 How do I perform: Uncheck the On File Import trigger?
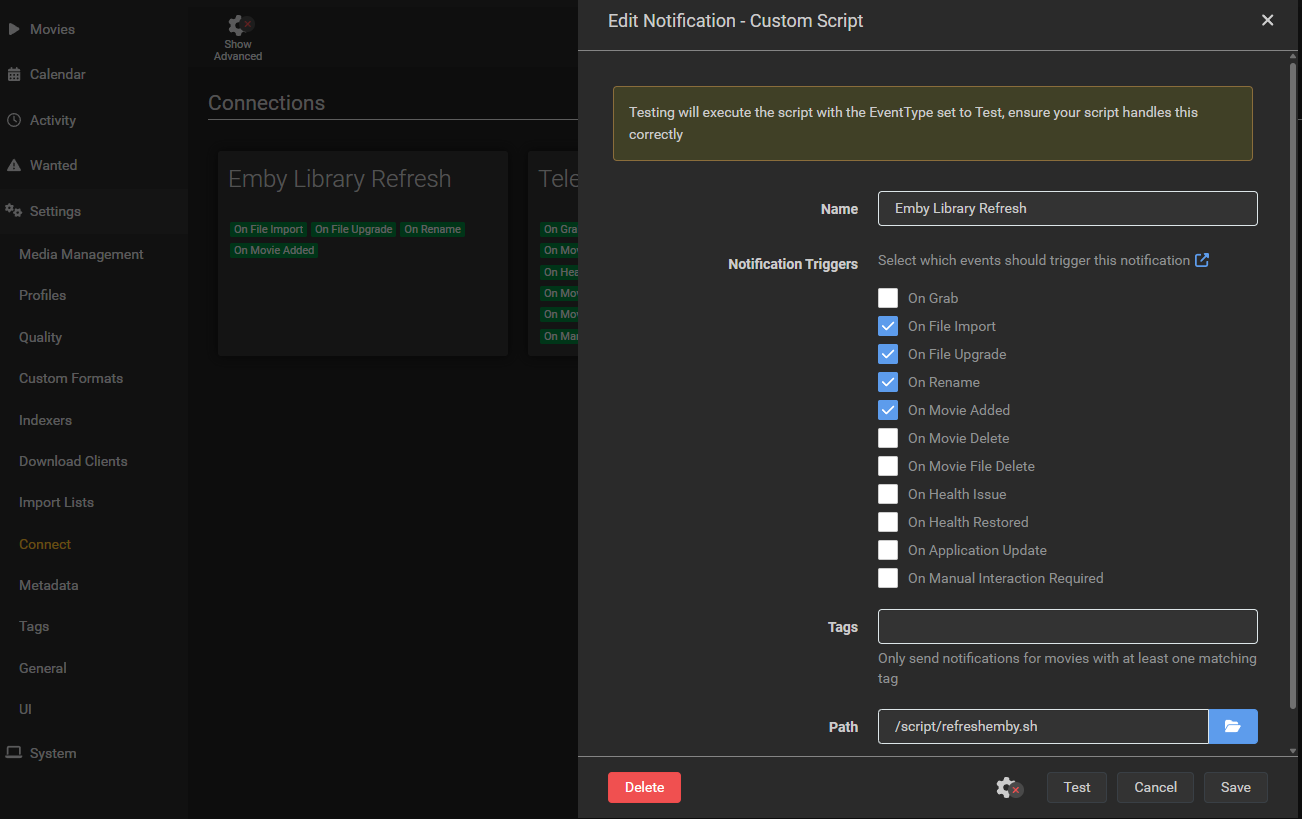888,326
